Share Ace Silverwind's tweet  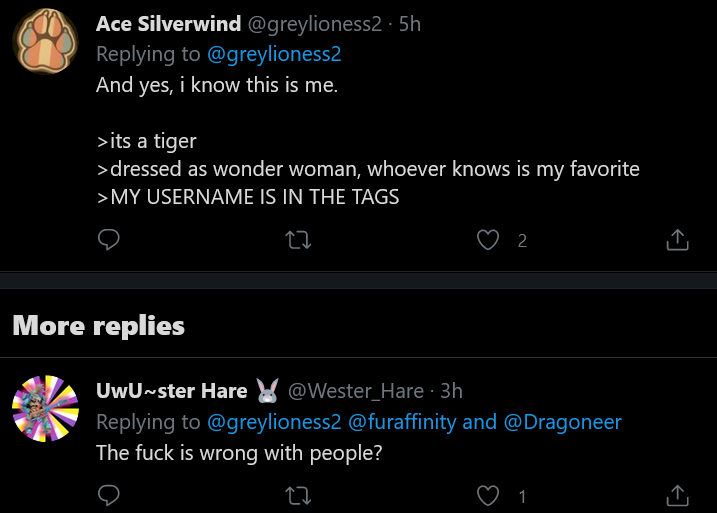(x=677, y=240)
